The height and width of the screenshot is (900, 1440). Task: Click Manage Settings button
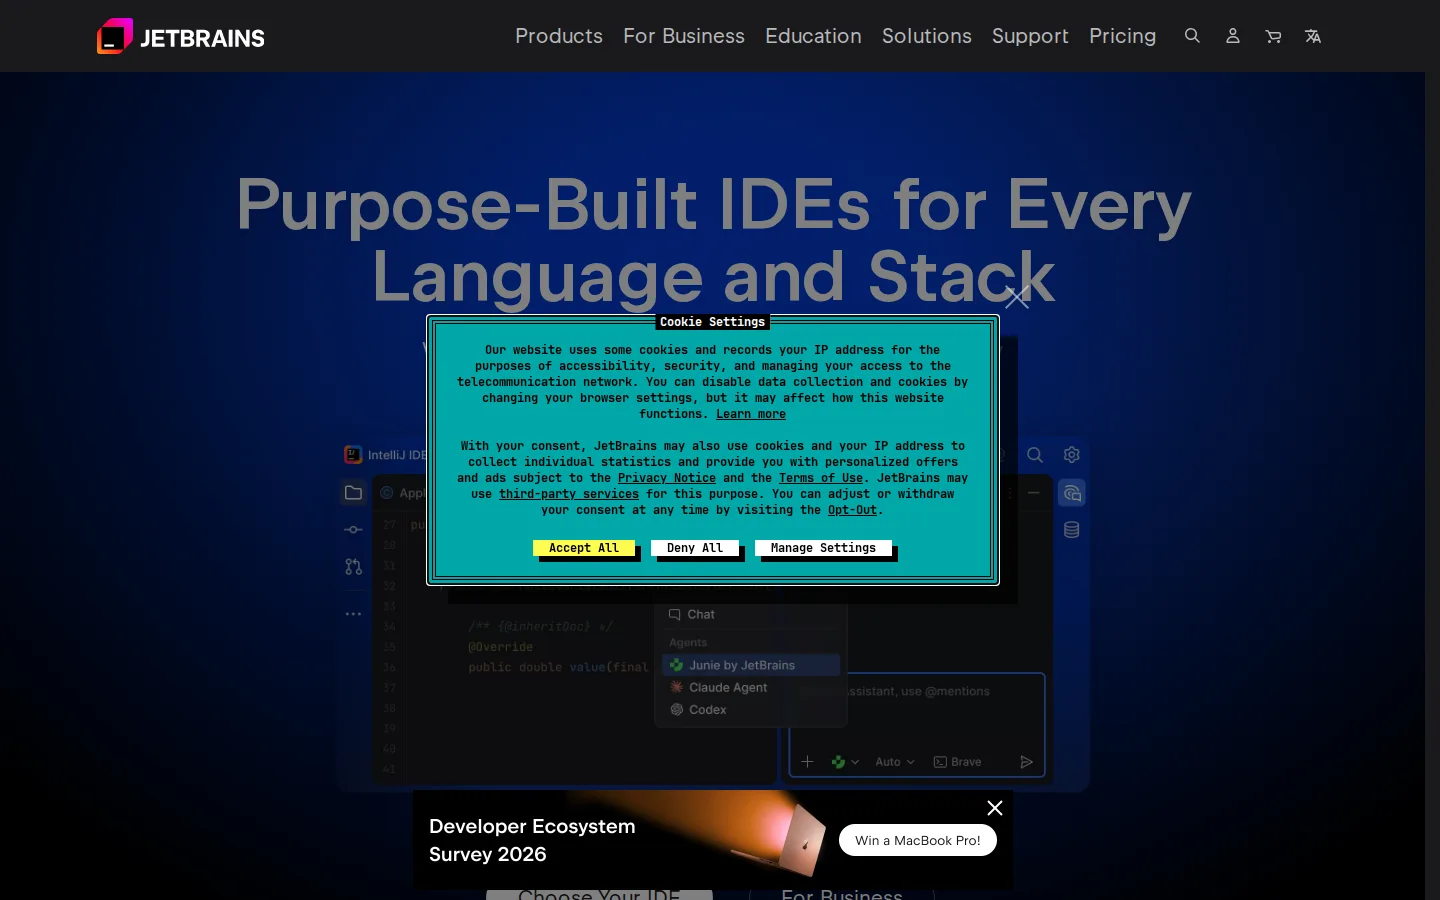[x=823, y=548]
